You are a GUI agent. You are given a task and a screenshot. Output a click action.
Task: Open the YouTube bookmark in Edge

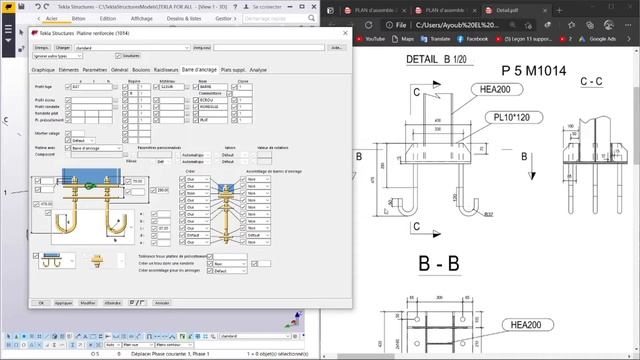[371, 39]
